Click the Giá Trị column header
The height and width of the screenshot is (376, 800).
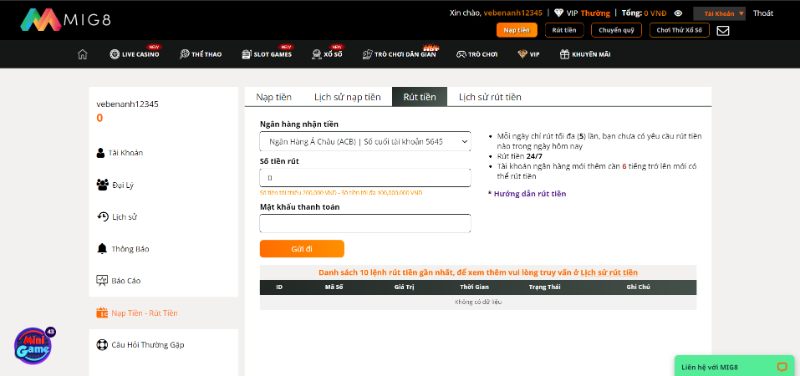tap(404, 287)
